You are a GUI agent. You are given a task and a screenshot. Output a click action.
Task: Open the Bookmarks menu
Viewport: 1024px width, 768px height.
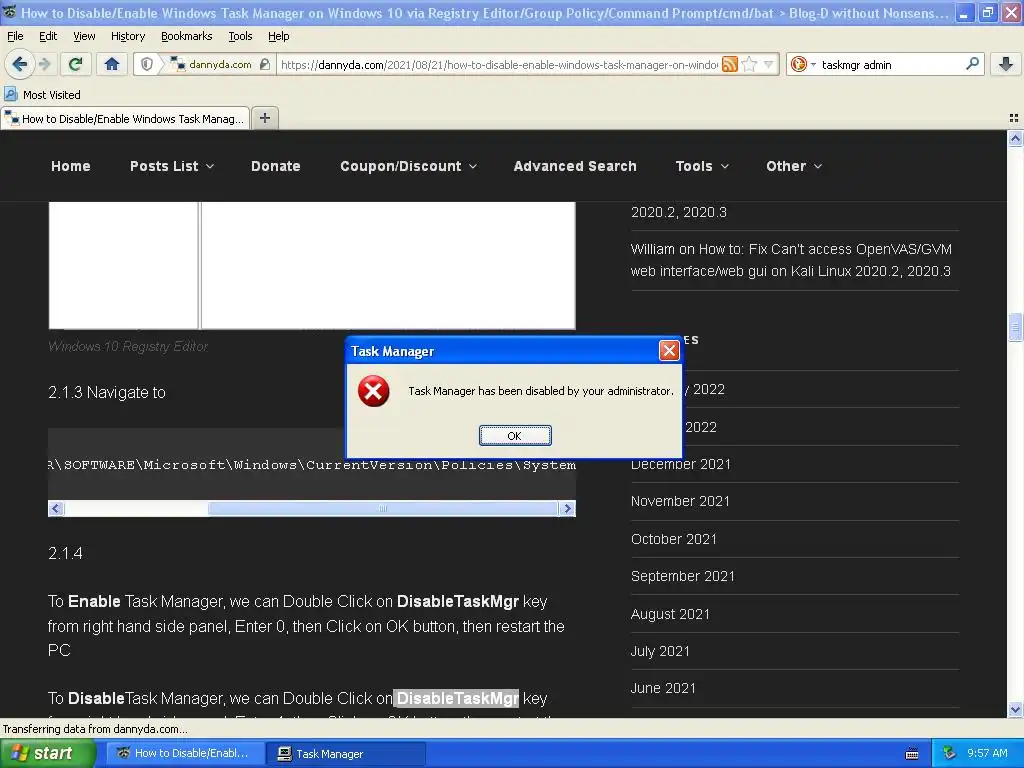coord(186,36)
